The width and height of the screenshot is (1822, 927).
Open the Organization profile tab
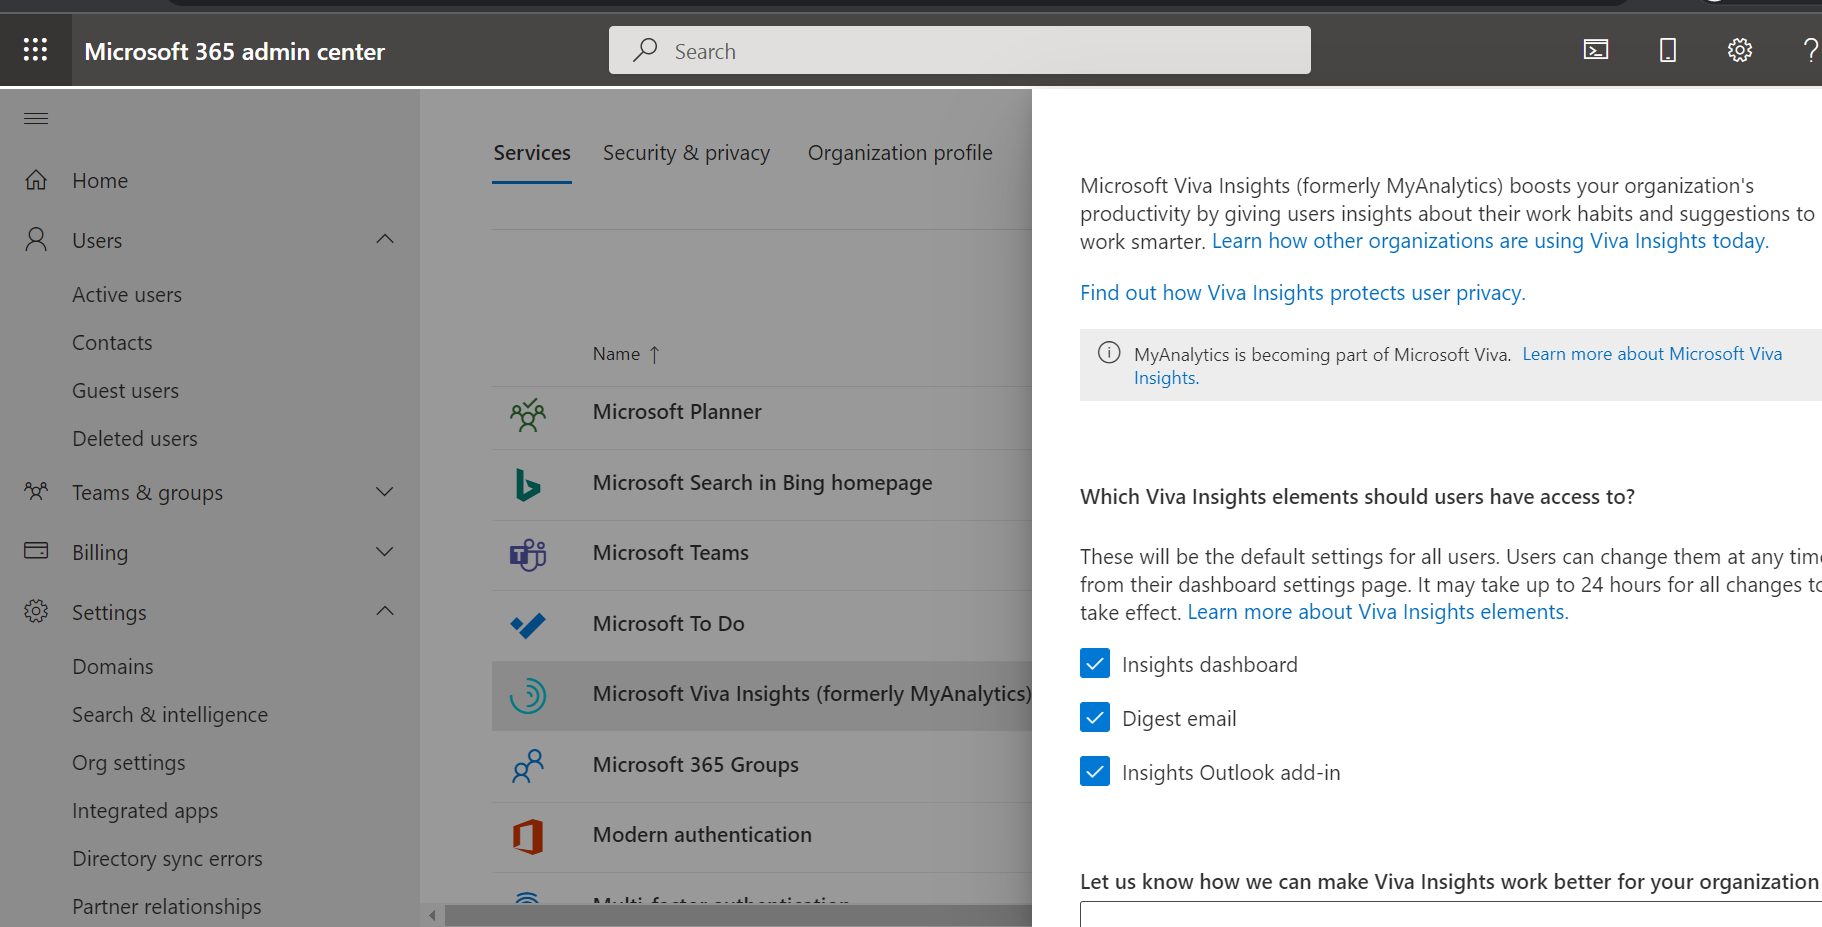[900, 153]
